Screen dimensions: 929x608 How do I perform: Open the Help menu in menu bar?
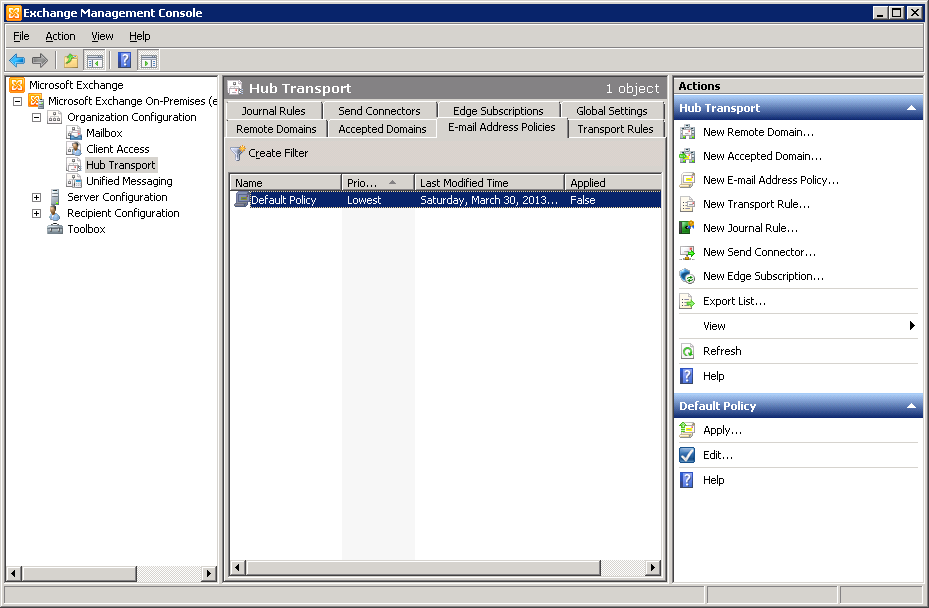(x=140, y=36)
